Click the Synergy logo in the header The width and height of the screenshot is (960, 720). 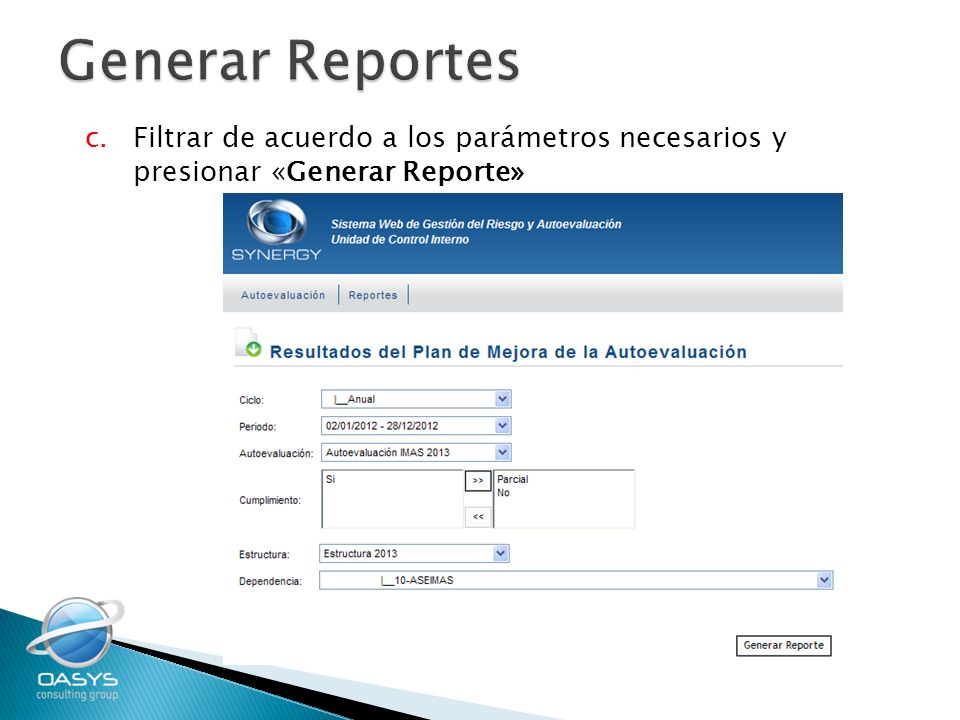pyautogui.click(x=277, y=231)
